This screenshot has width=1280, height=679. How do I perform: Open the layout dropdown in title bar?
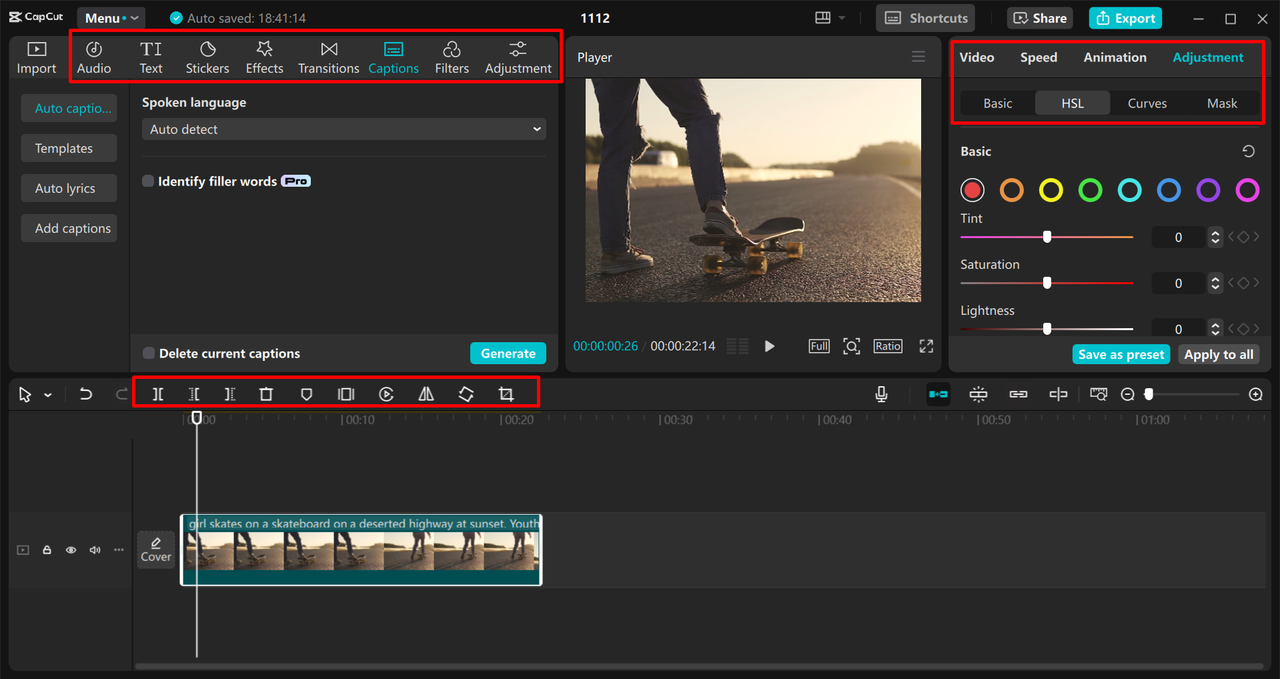click(x=830, y=18)
